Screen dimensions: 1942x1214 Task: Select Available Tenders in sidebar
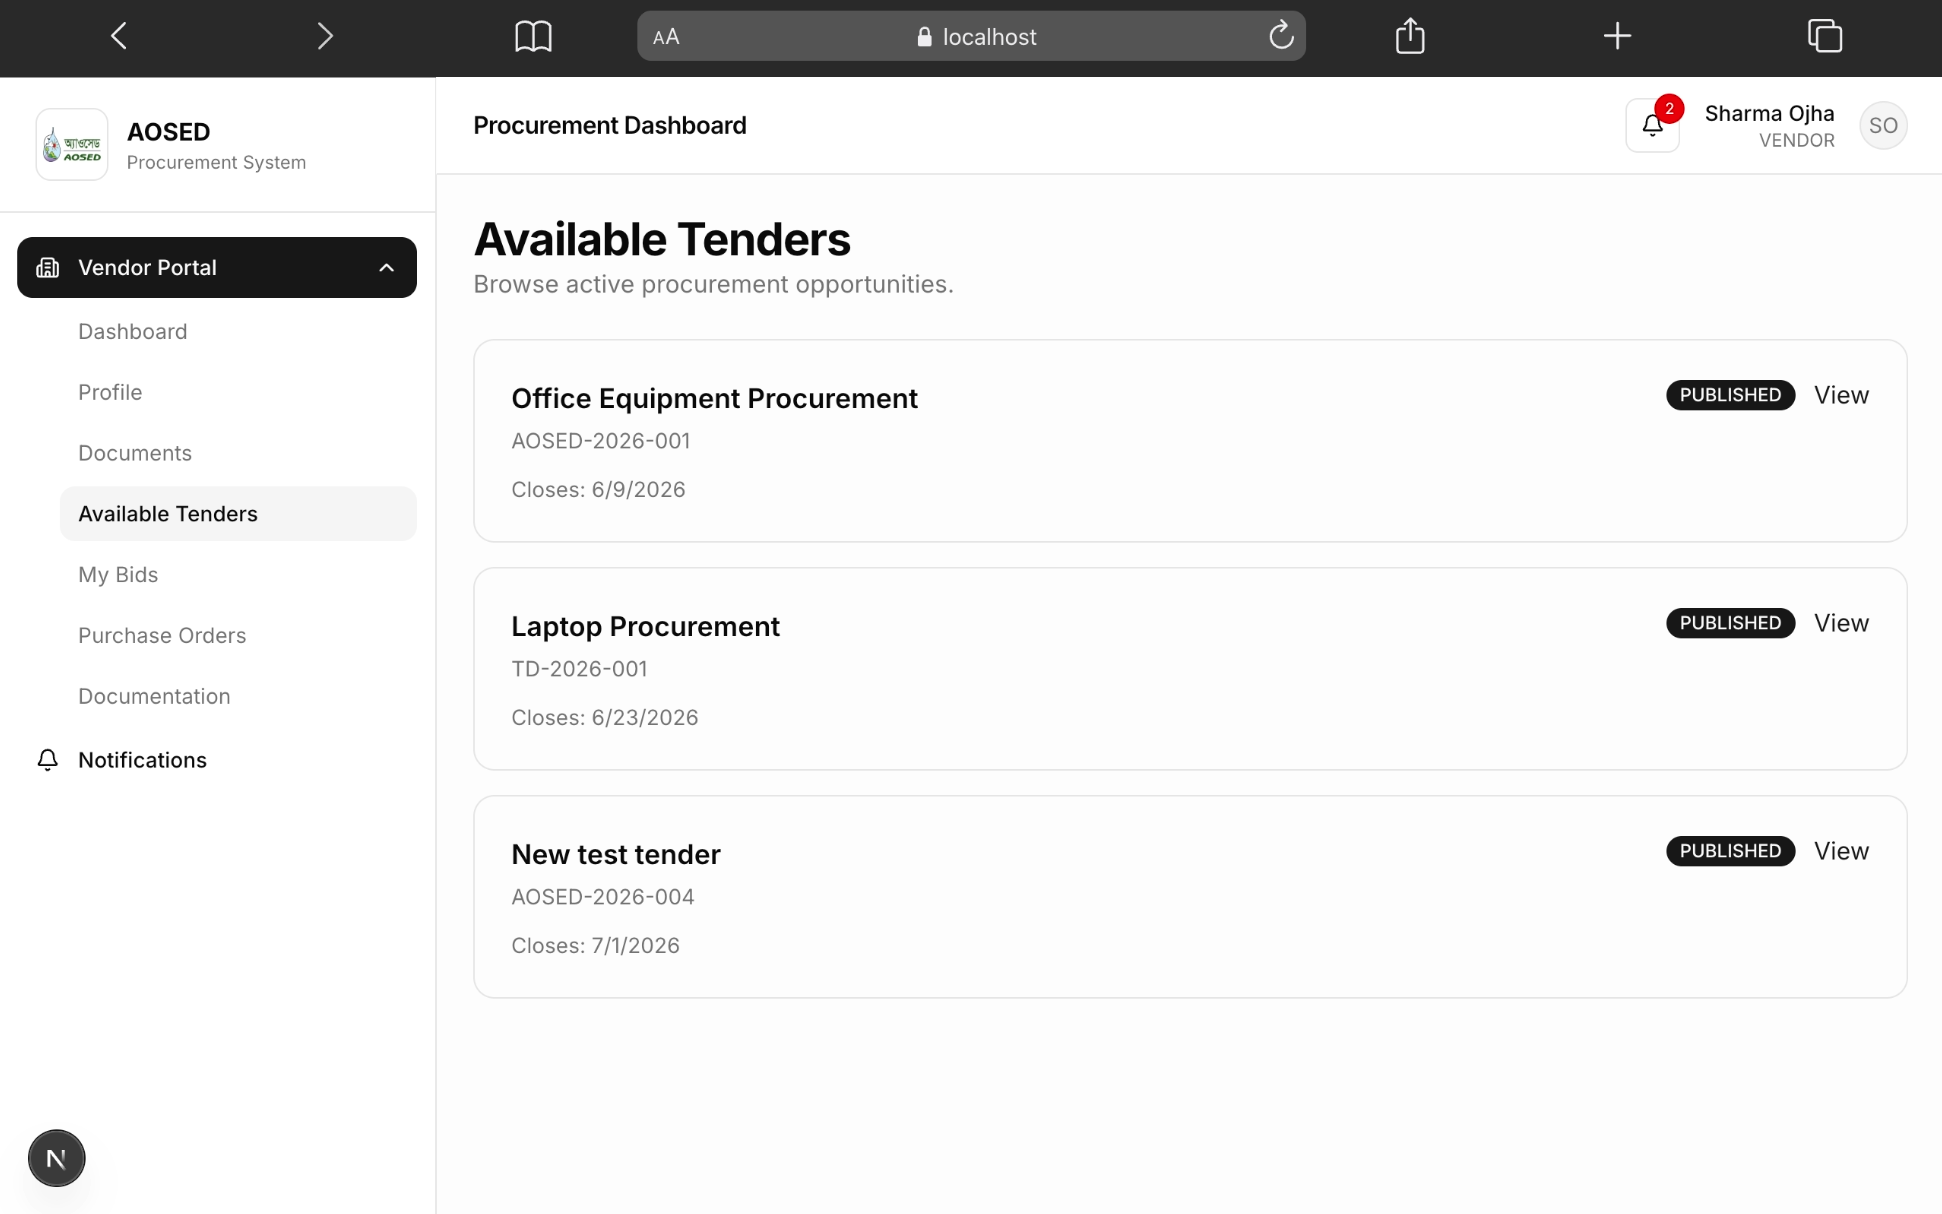[238, 514]
